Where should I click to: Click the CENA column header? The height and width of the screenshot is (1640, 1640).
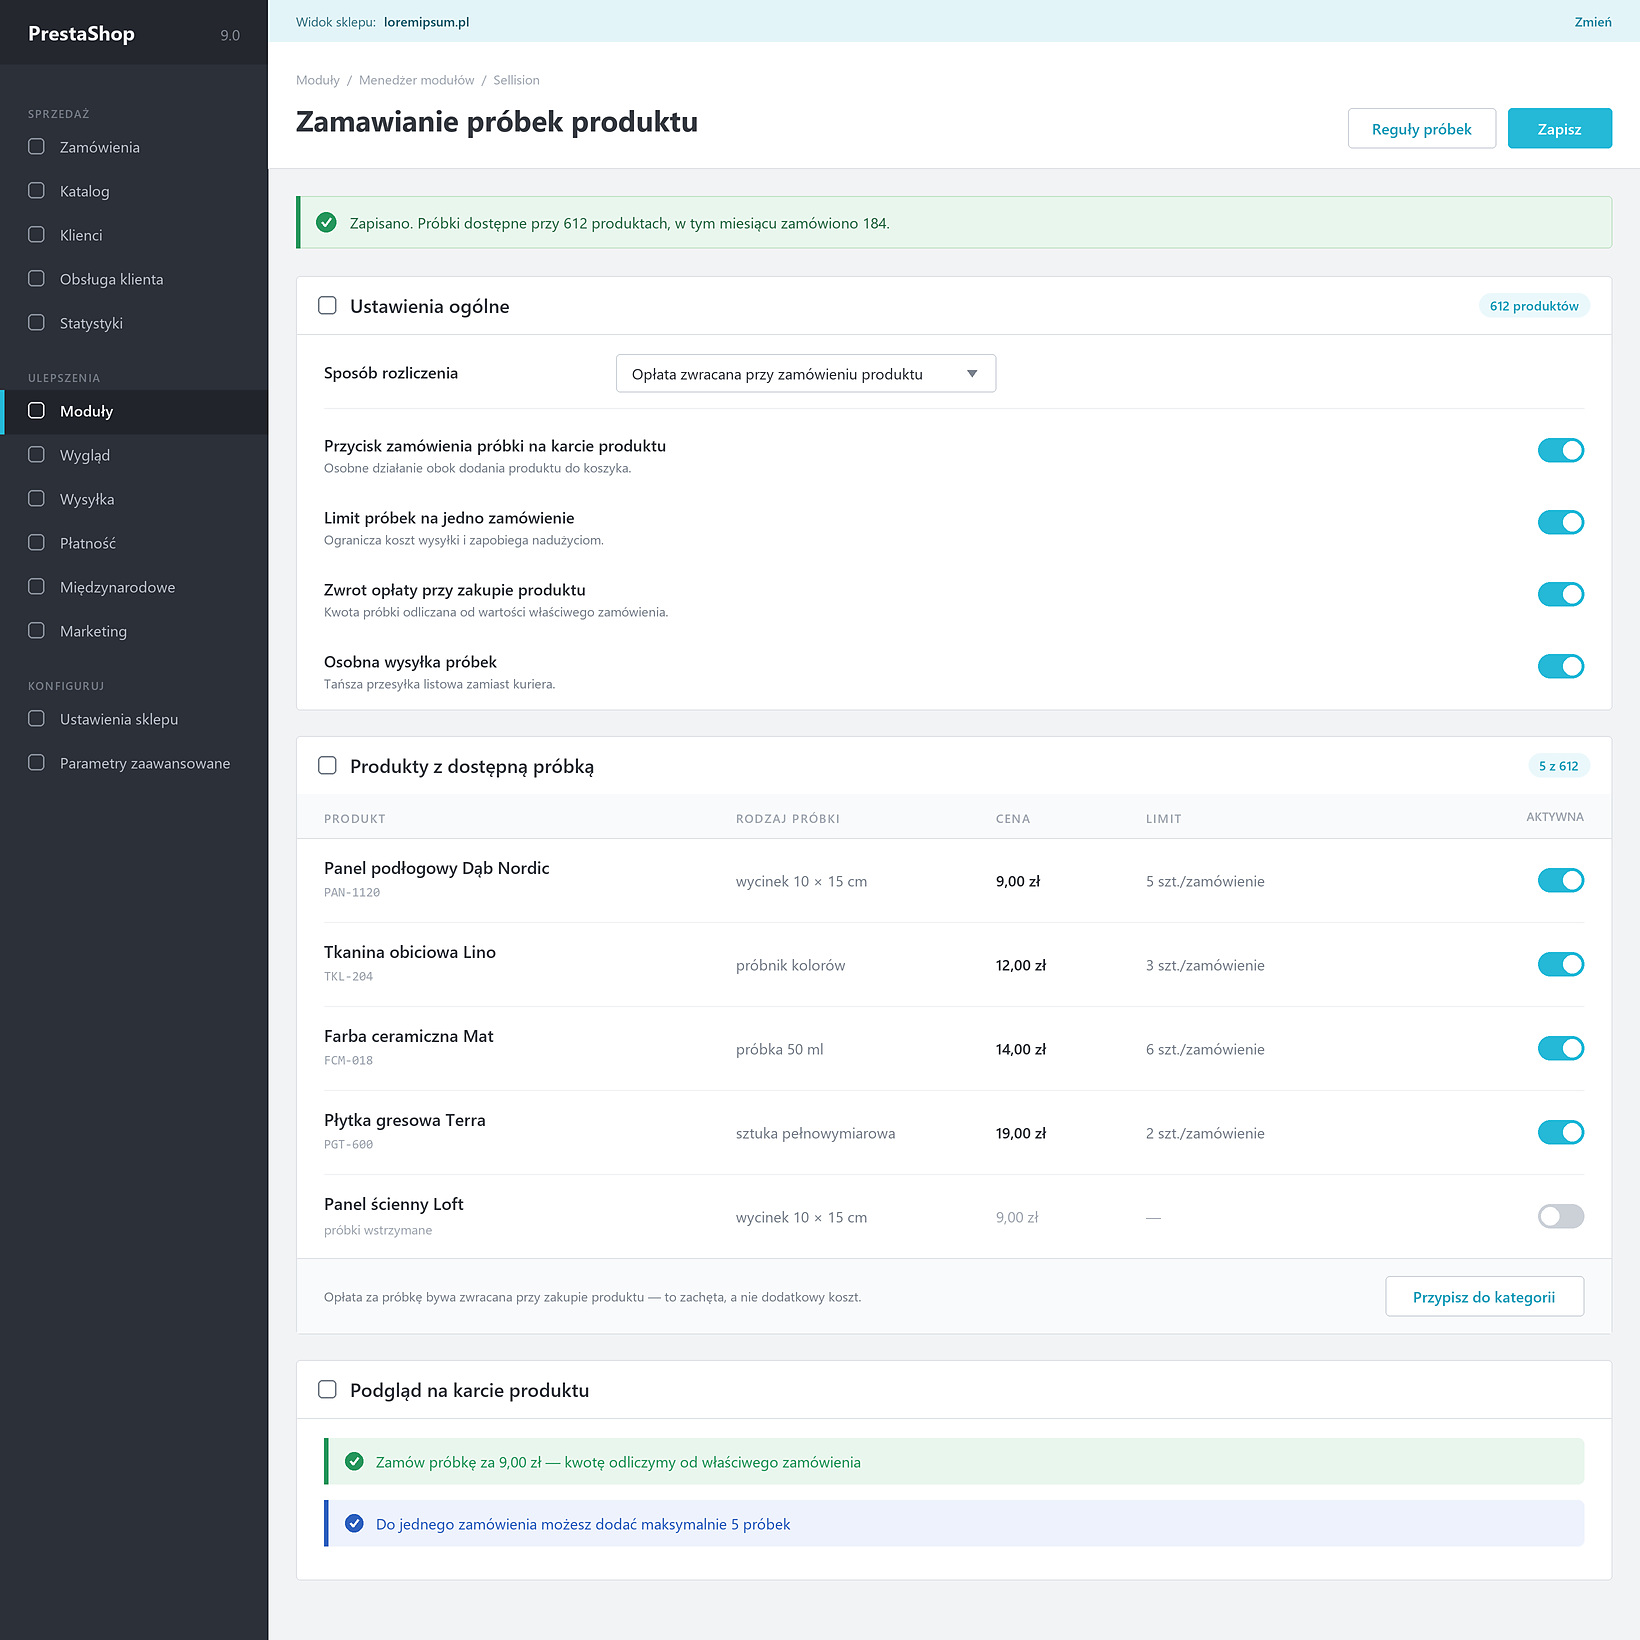click(1013, 819)
